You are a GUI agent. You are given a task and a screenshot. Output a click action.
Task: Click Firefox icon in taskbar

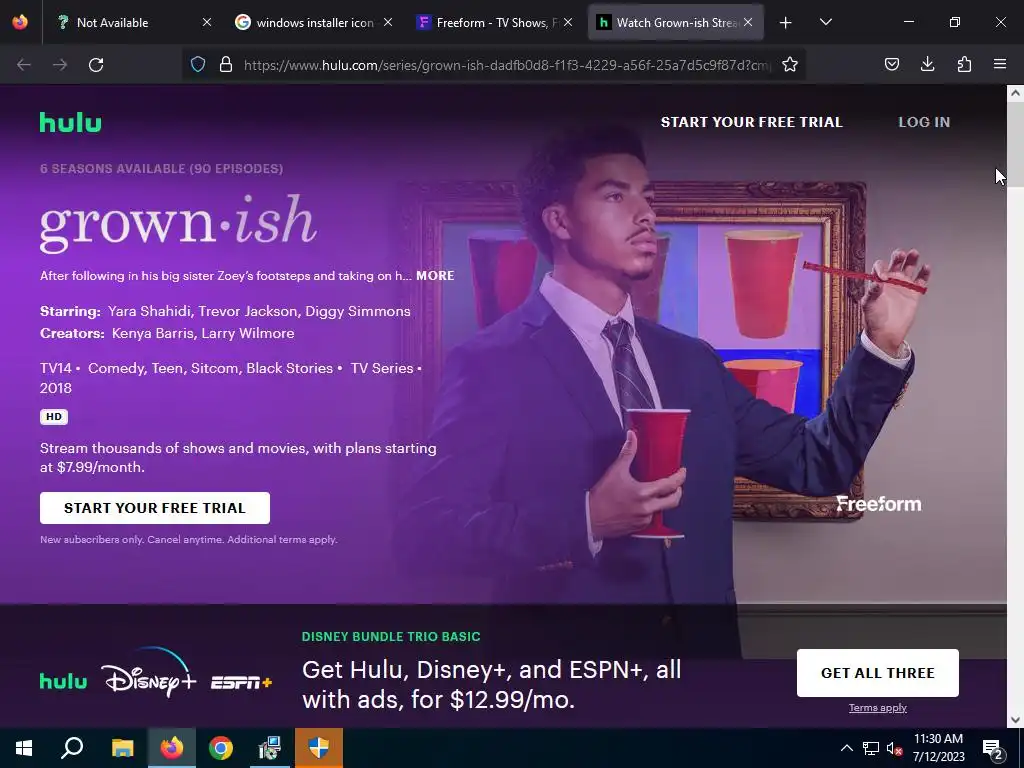click(171, 748)
